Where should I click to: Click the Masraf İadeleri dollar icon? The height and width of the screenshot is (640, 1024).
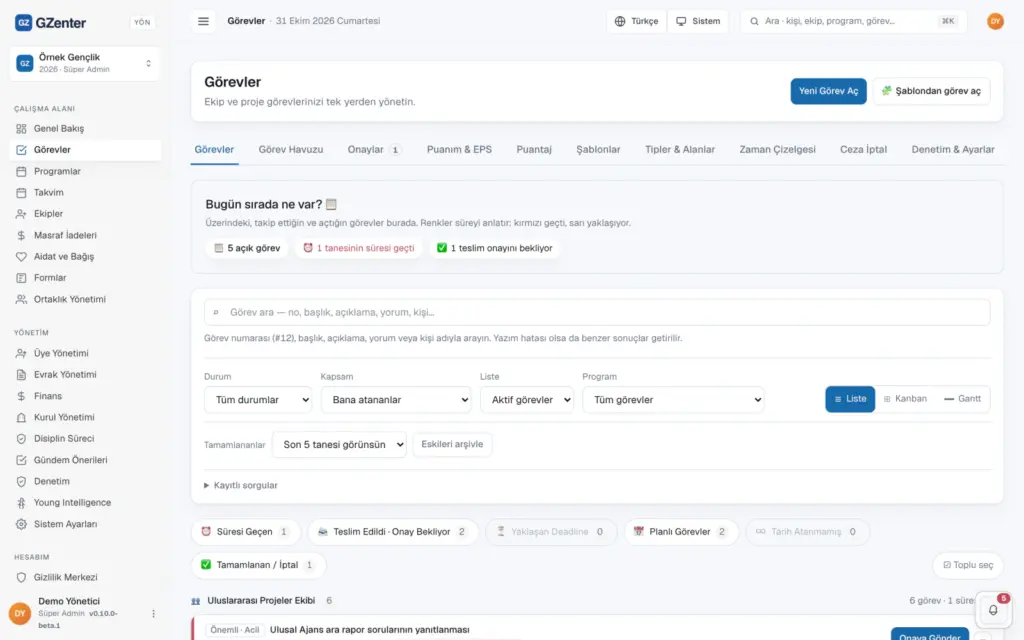[22, 235]
